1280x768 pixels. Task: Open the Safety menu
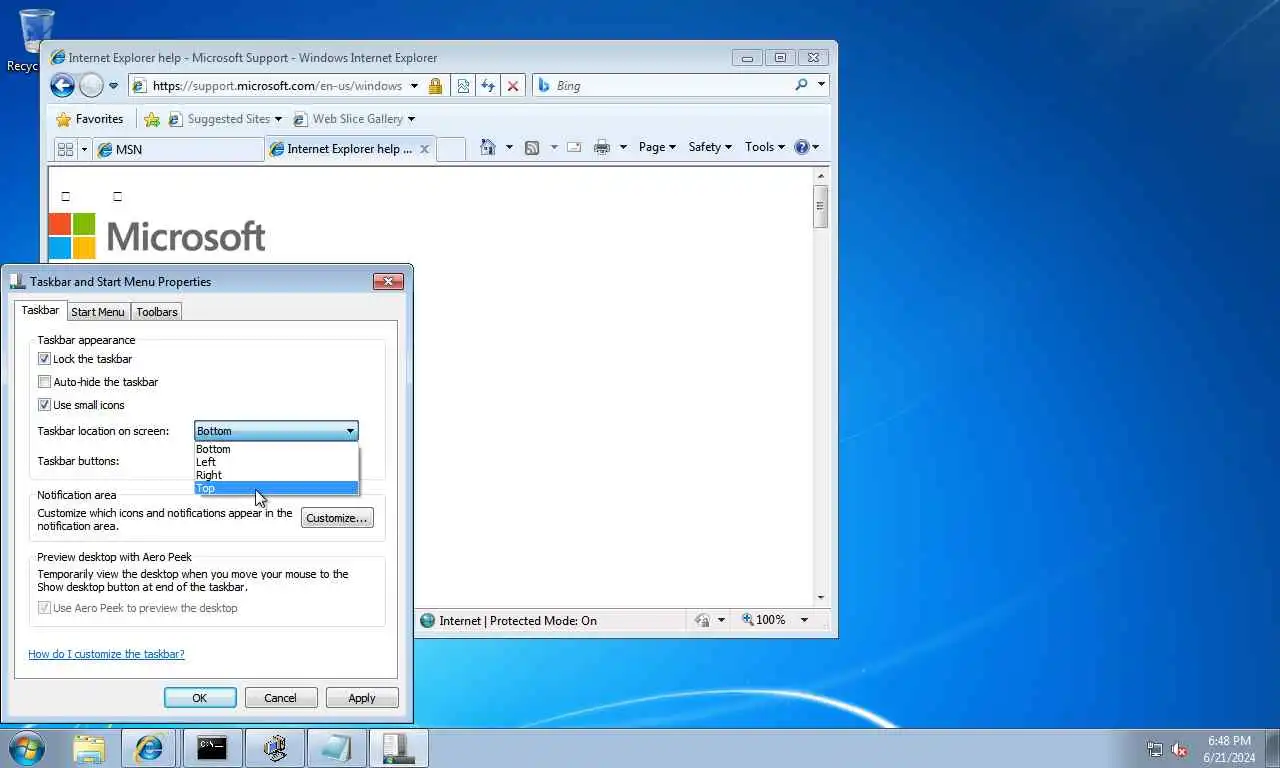click(x=710, y=147)
